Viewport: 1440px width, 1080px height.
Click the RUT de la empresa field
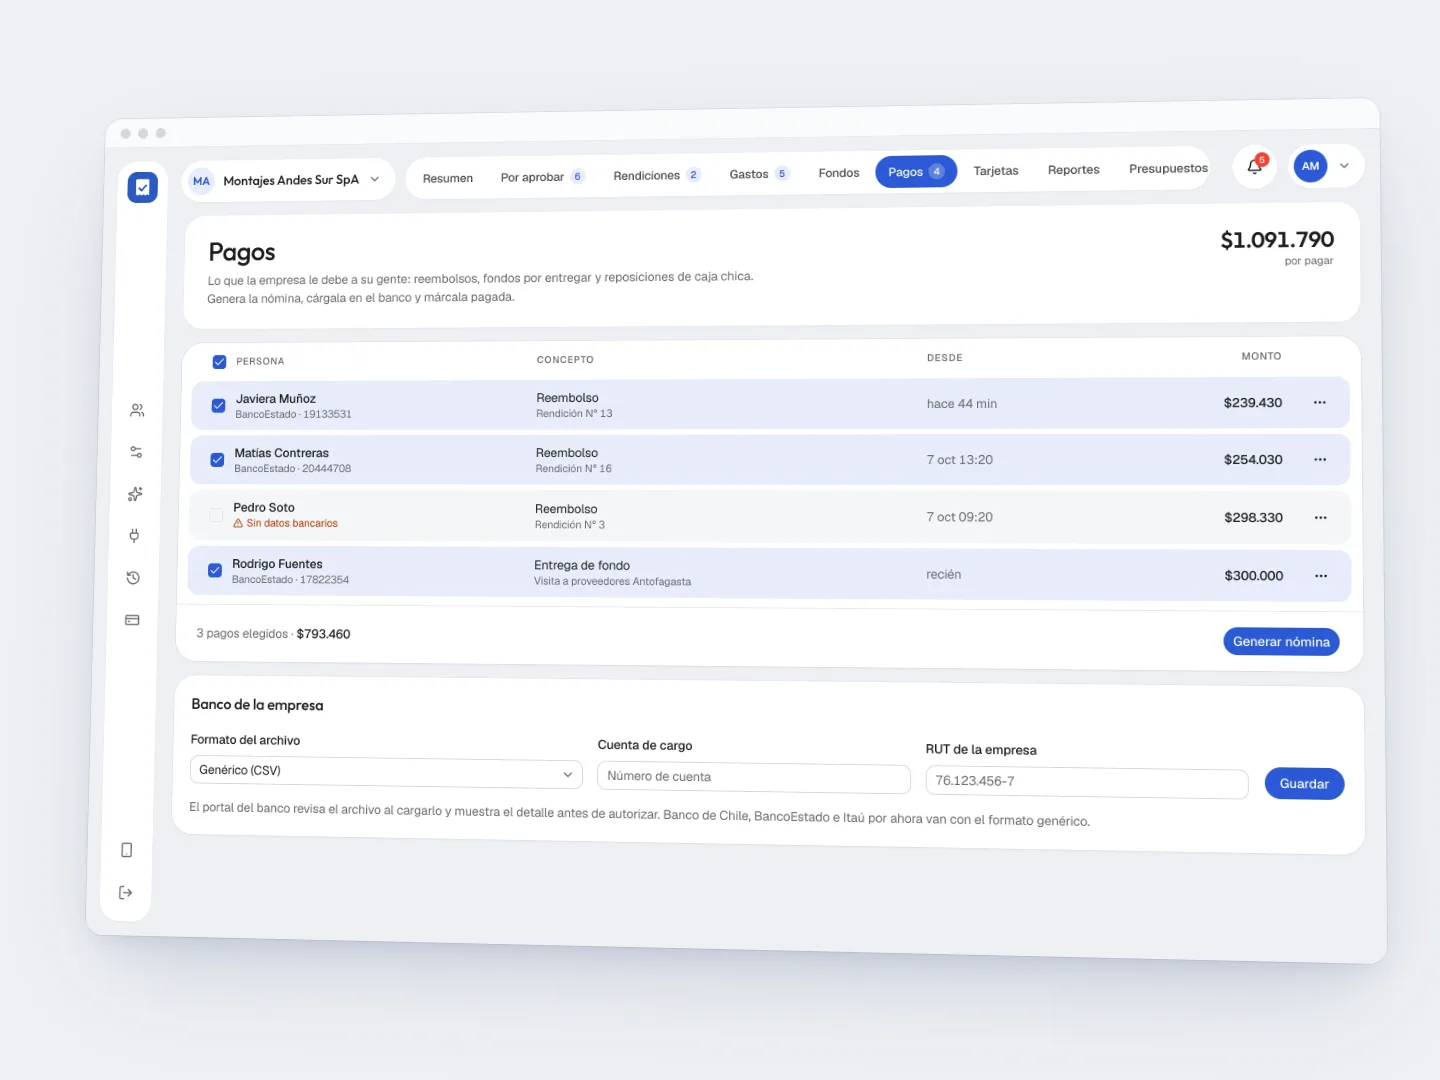point(1087,782)
